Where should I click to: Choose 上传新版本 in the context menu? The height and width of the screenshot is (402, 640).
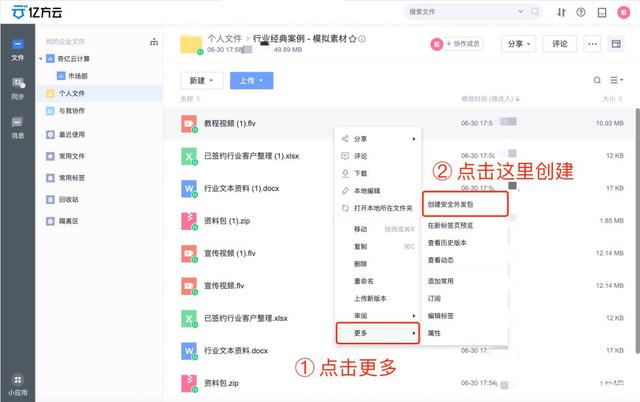point(378,299)
